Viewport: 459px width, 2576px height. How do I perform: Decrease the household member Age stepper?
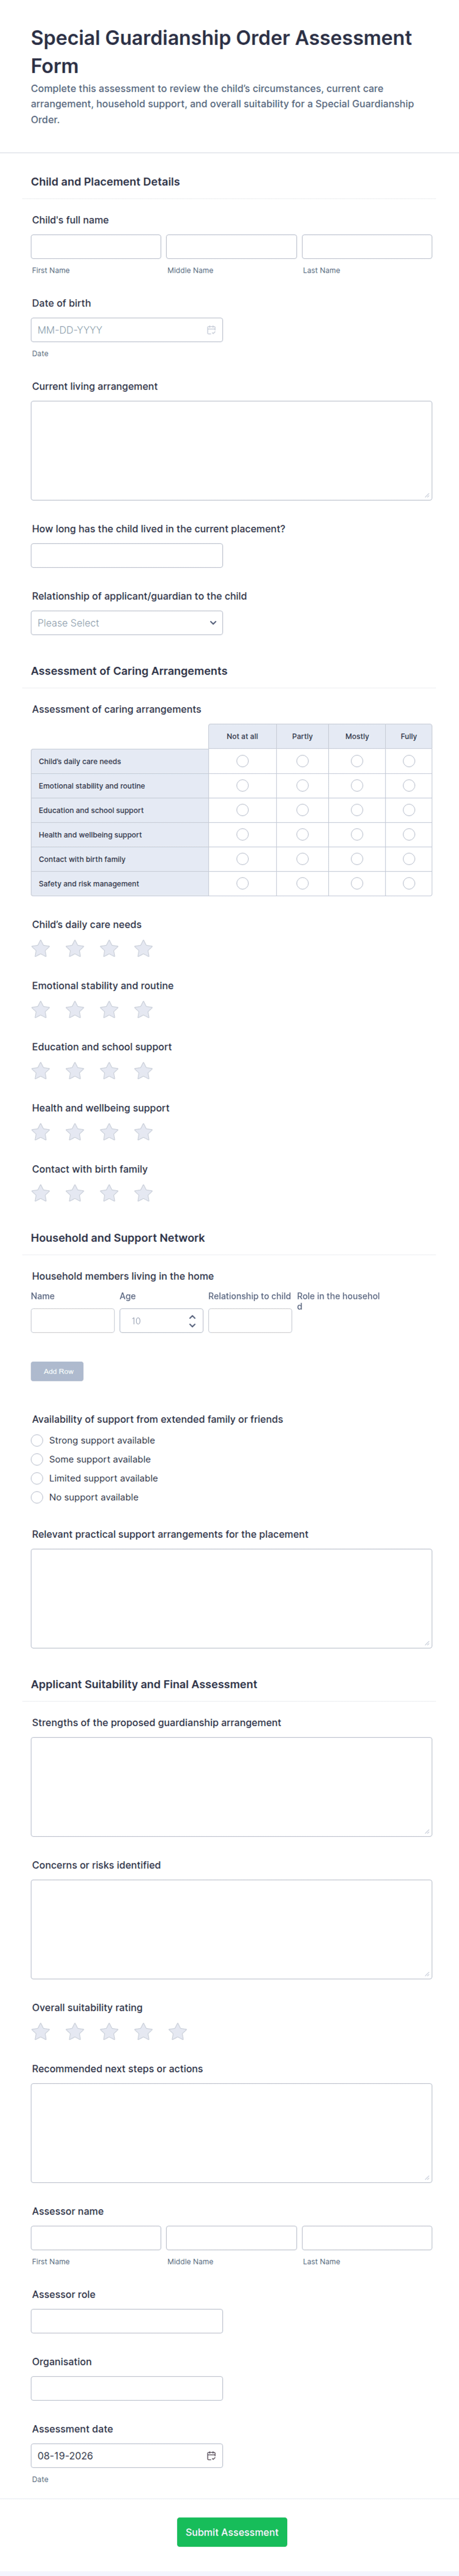[192, 1326]
